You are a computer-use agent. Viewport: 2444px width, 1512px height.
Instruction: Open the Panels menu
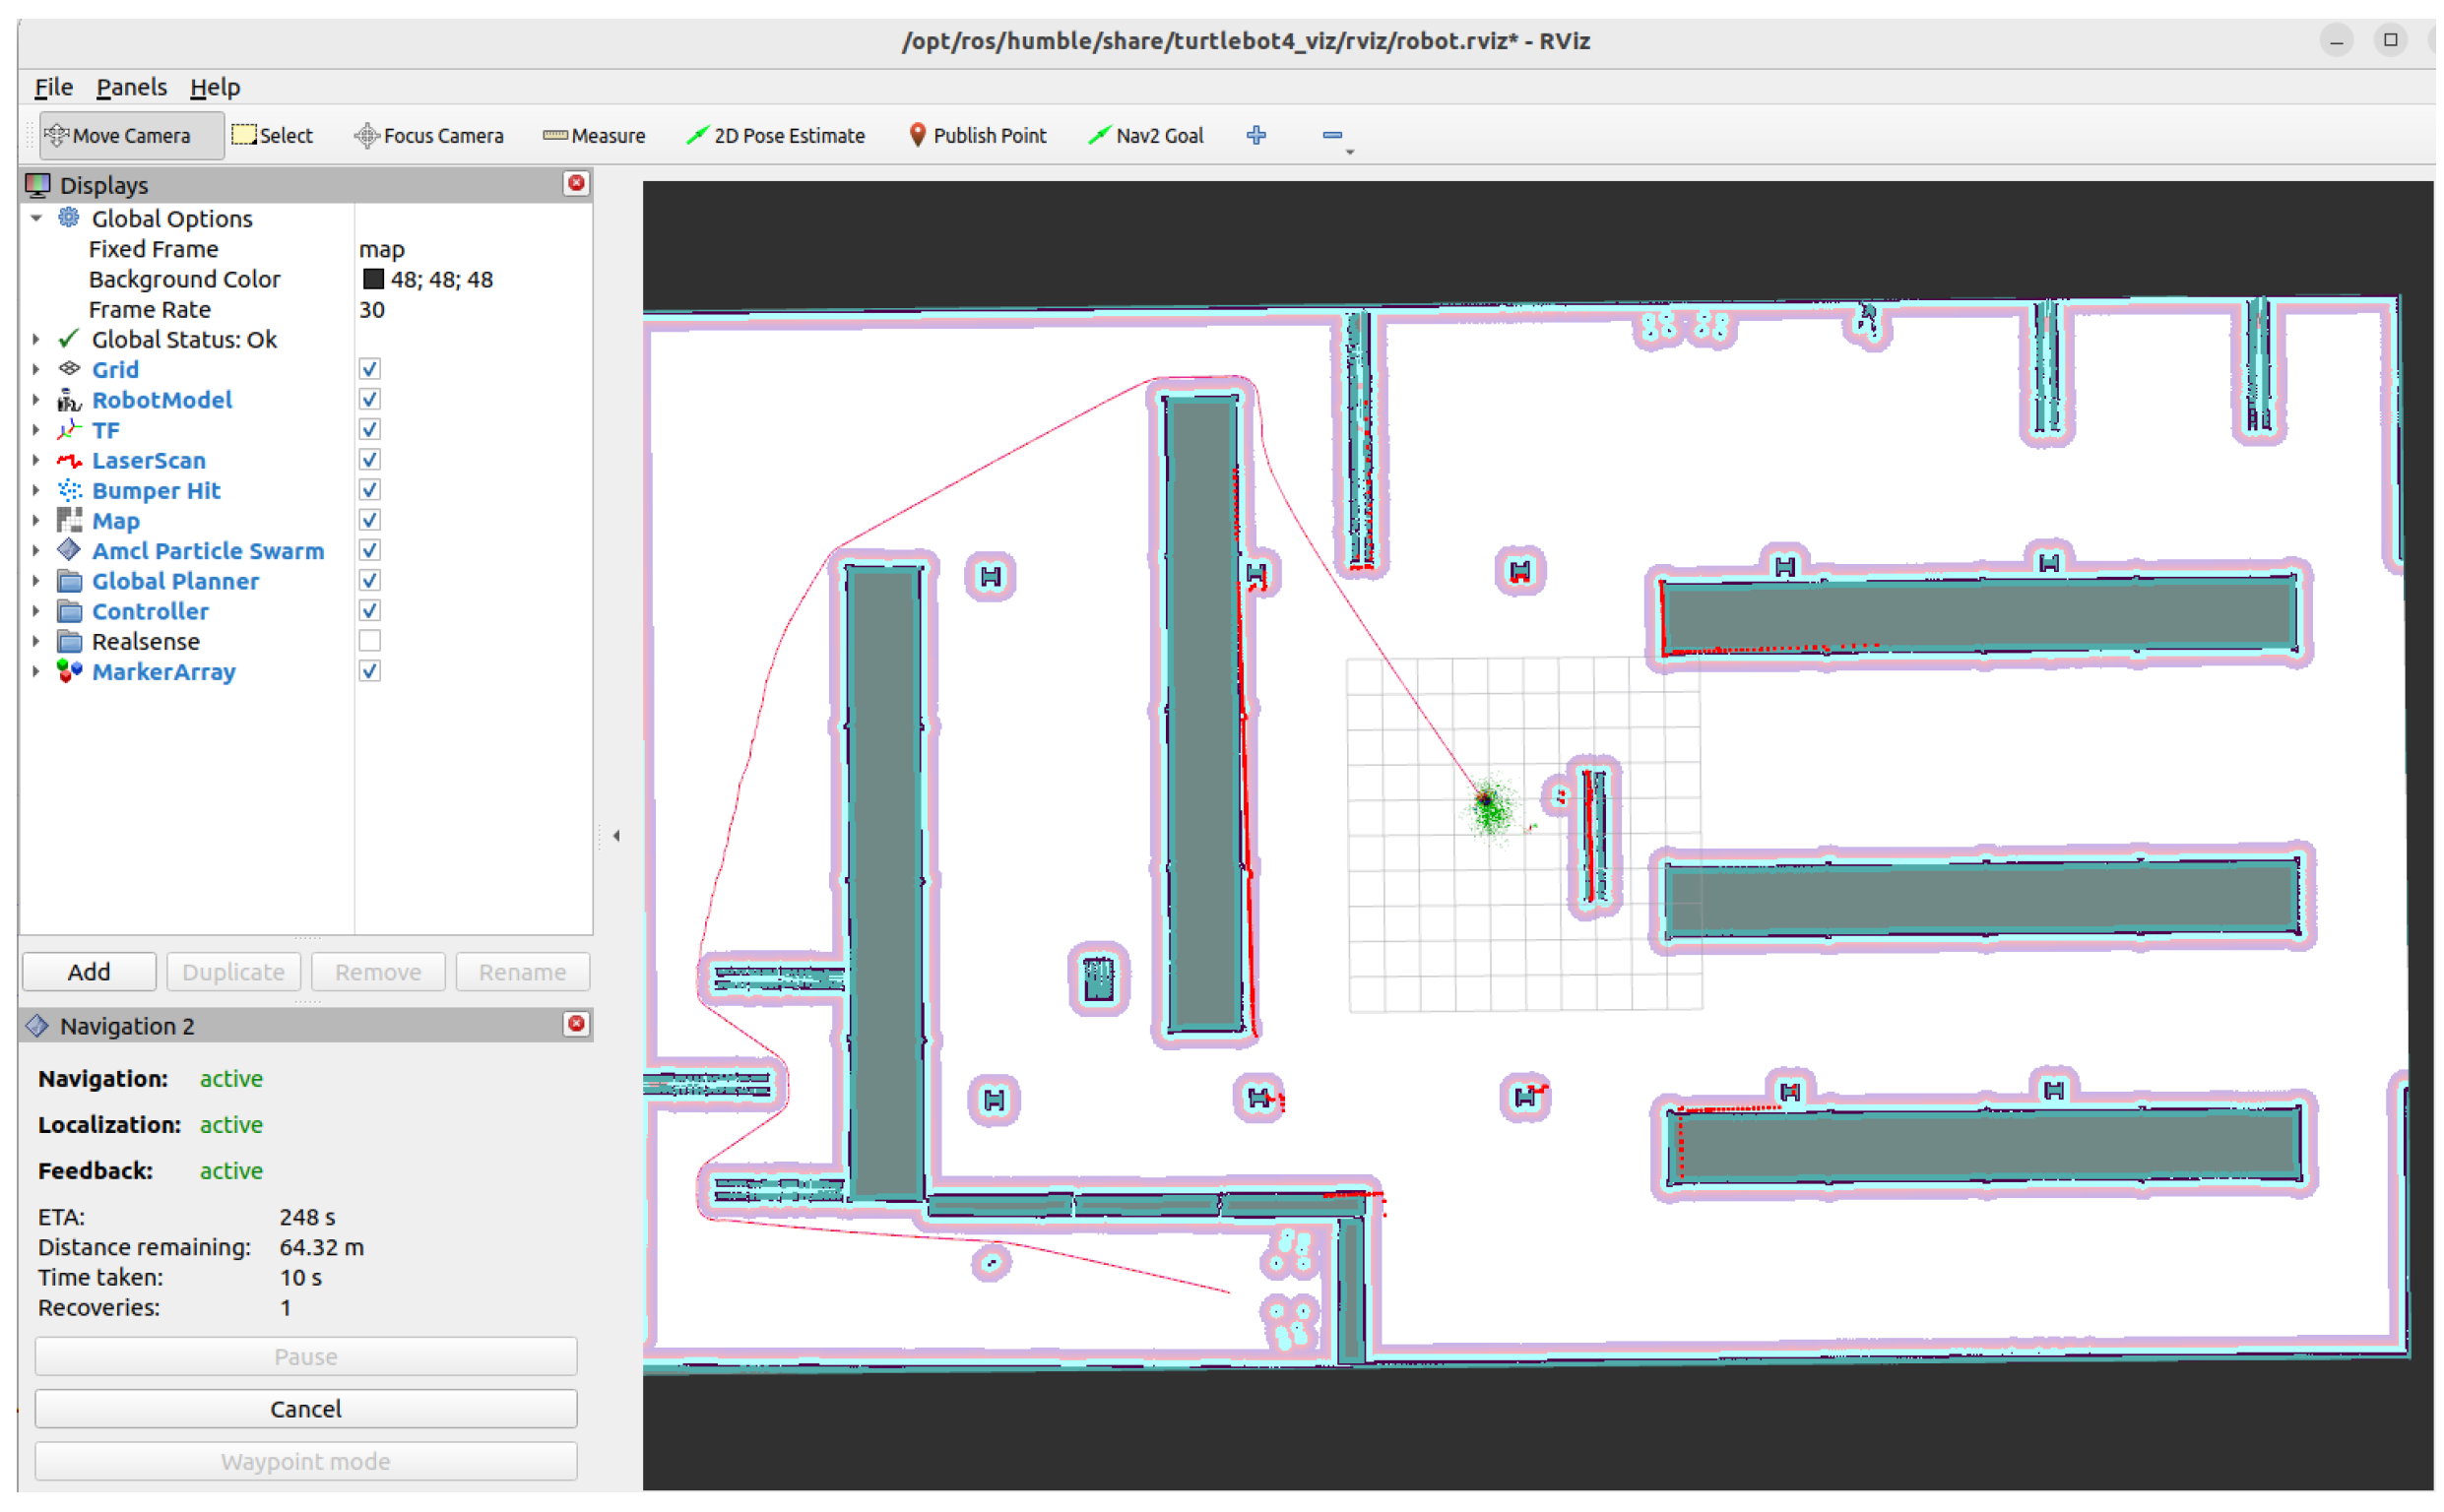131,87
